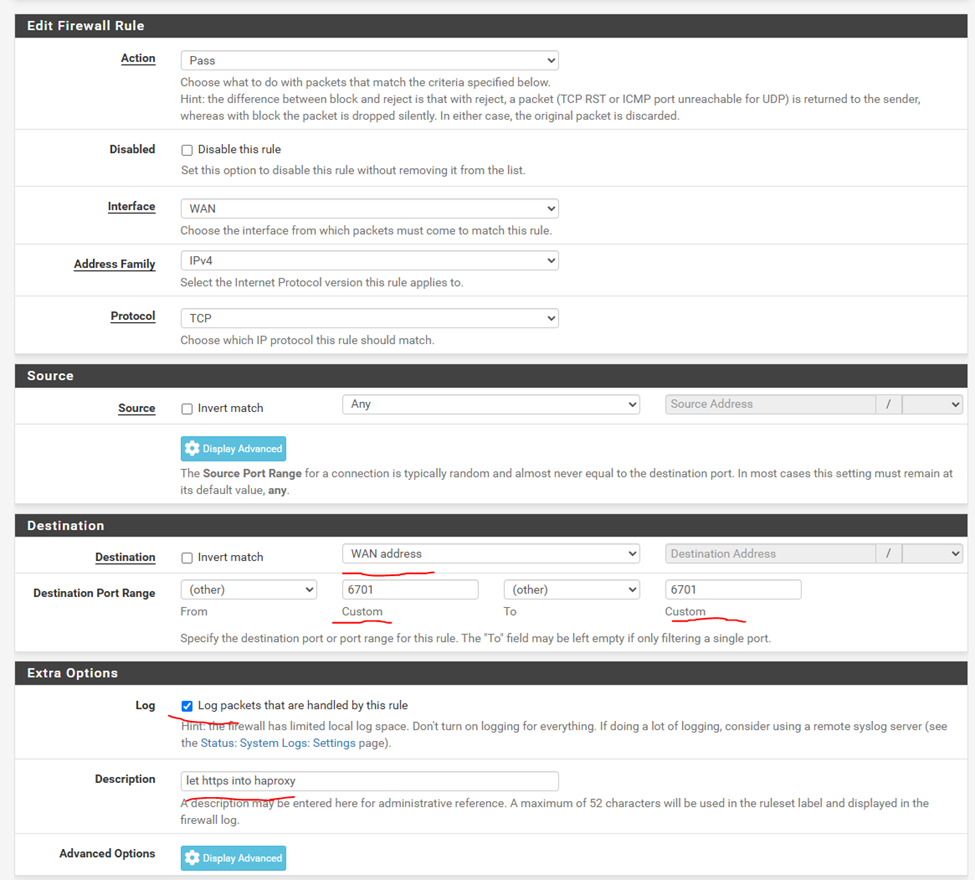Viewport: 975px width, 880px height.
Task: Click the Address Family label link
Action: click(114, 264)
